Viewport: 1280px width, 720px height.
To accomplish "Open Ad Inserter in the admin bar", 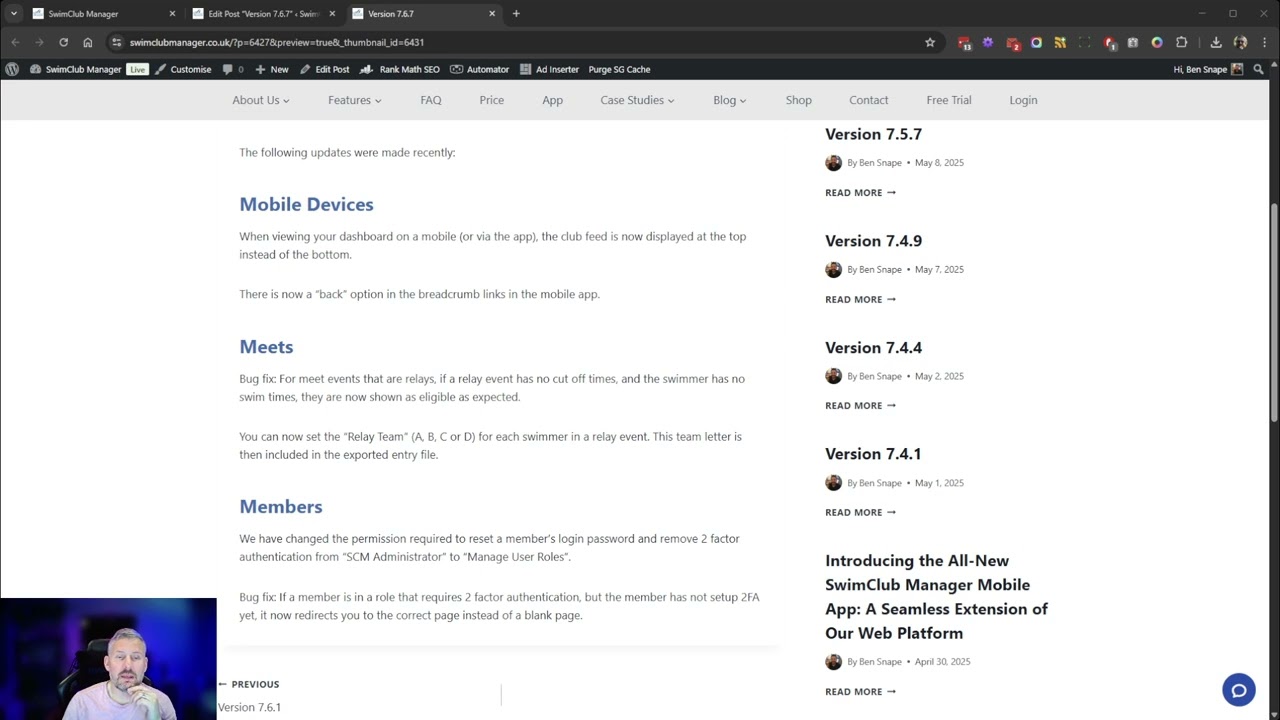I will pyautogui.click(x=549, y=69).
